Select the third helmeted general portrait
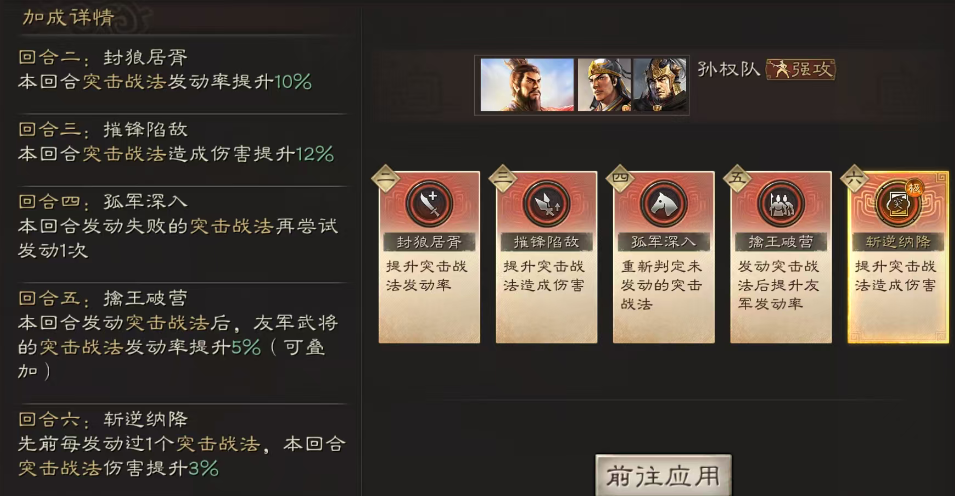Image resolution: width=955 pixels, height=496 pixels. click(x=660, y=85)
